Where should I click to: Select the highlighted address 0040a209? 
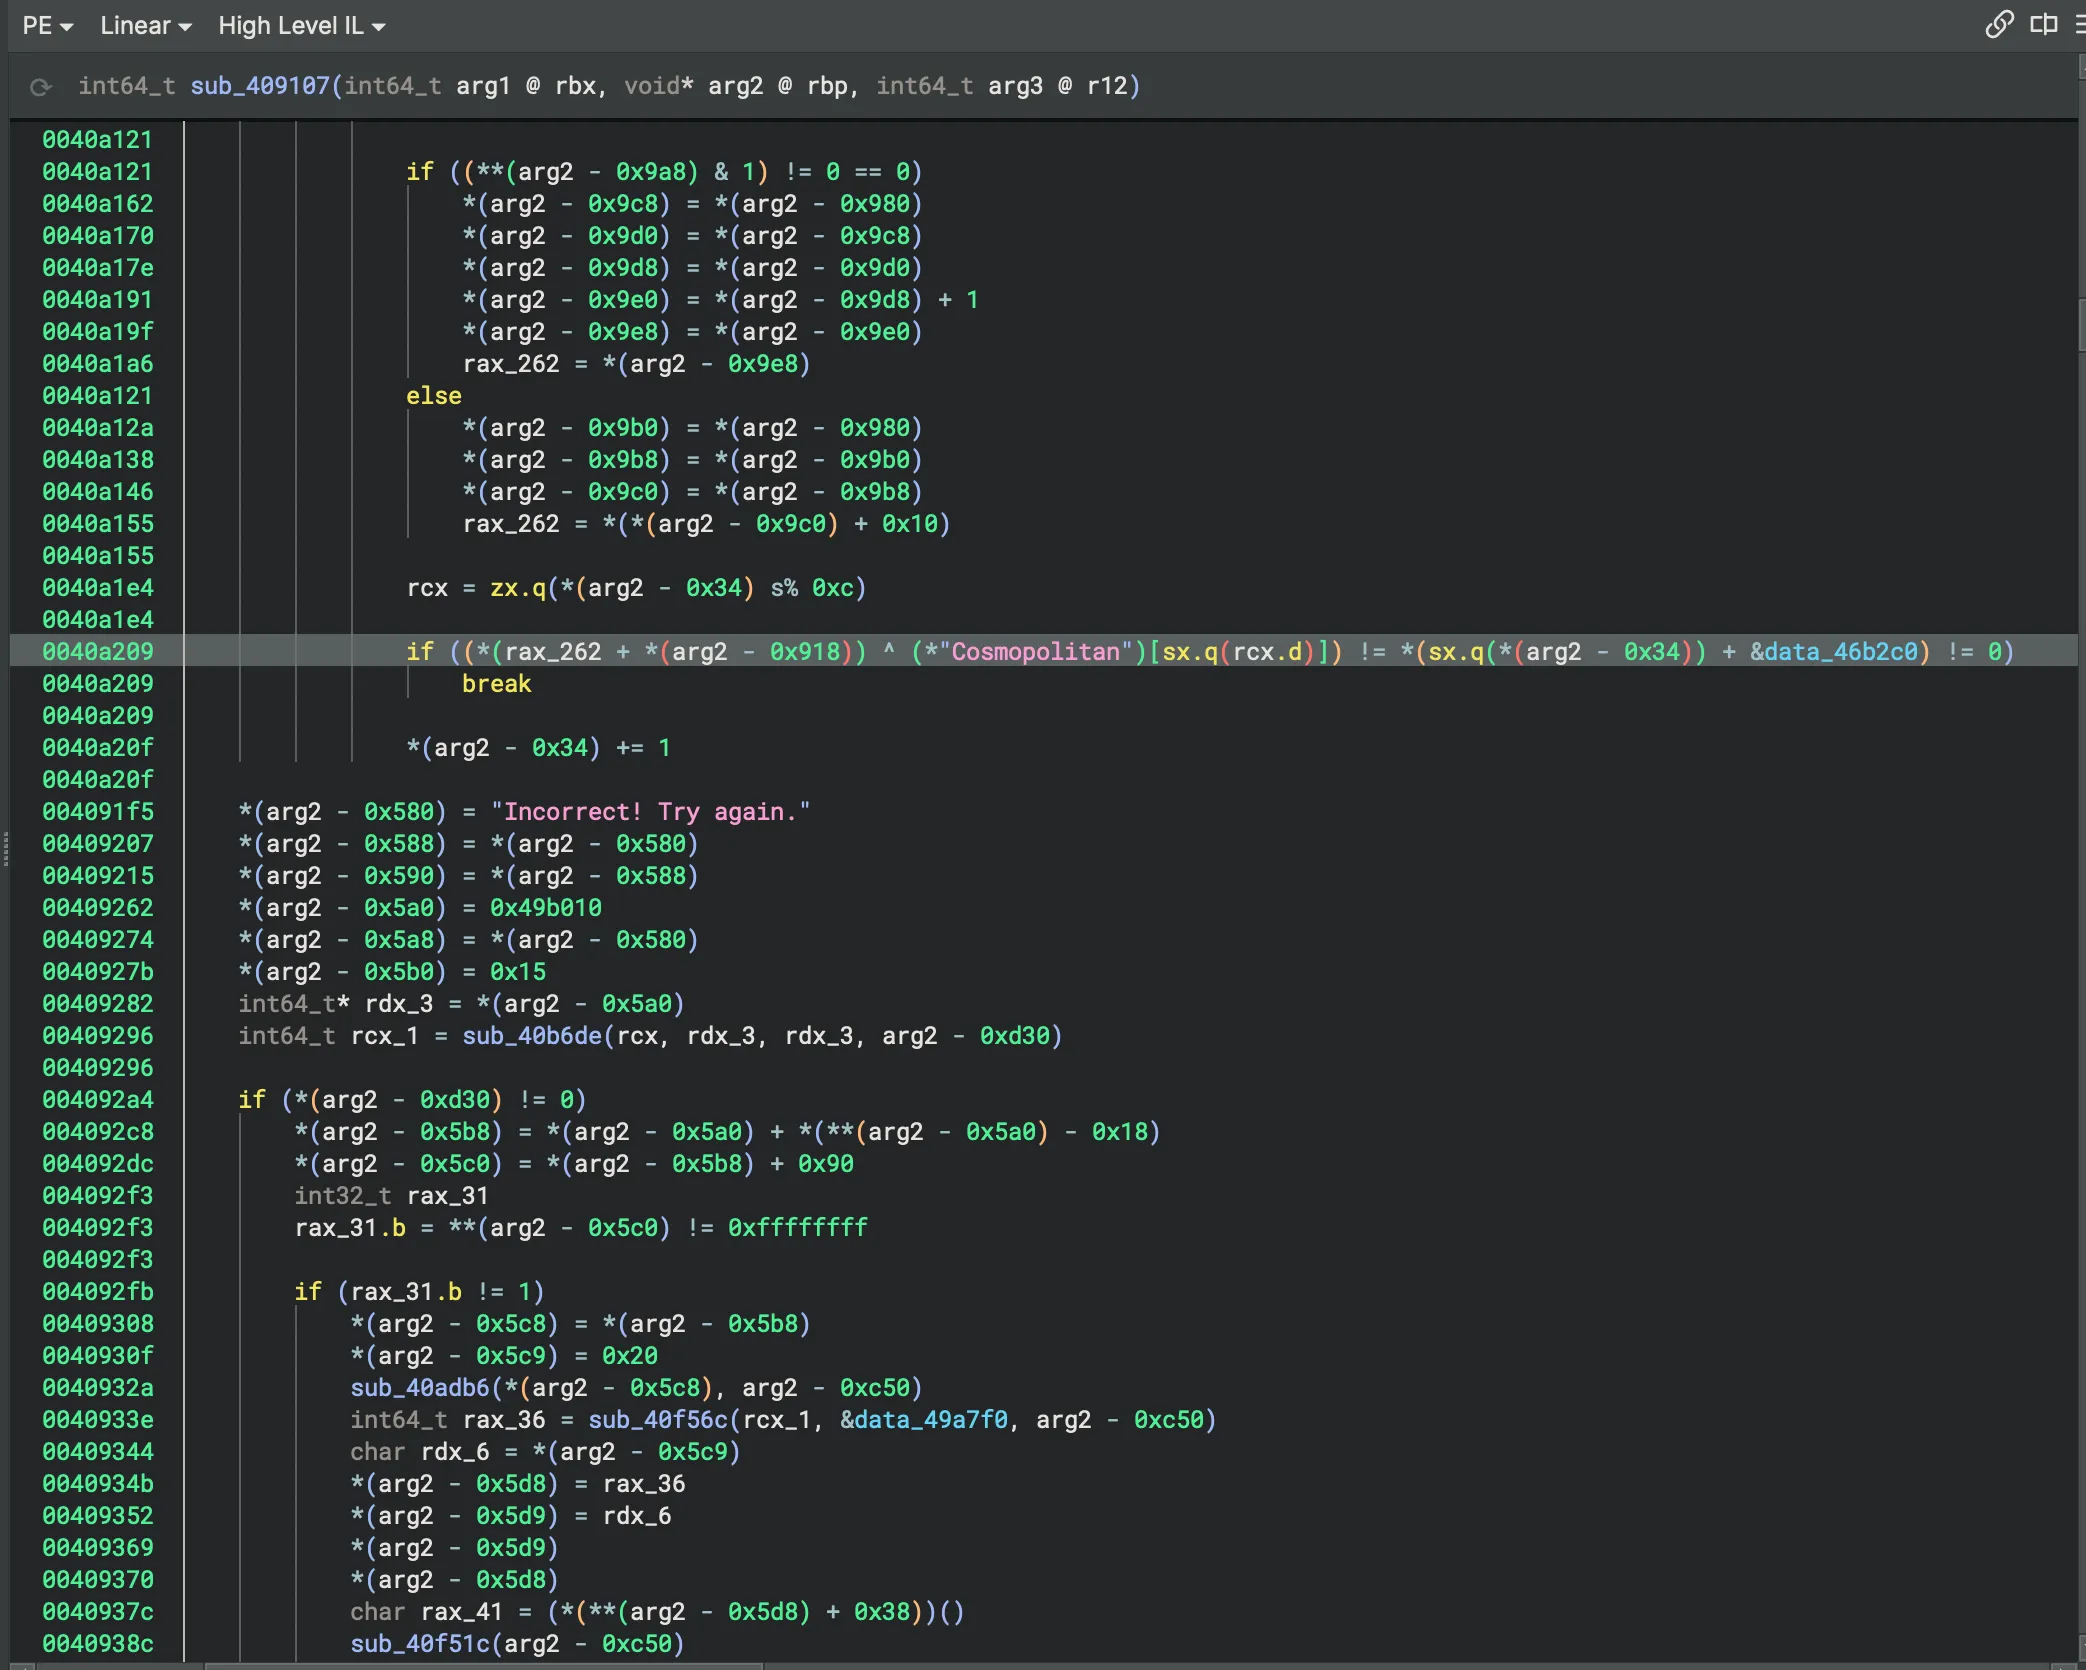[98, 652]
